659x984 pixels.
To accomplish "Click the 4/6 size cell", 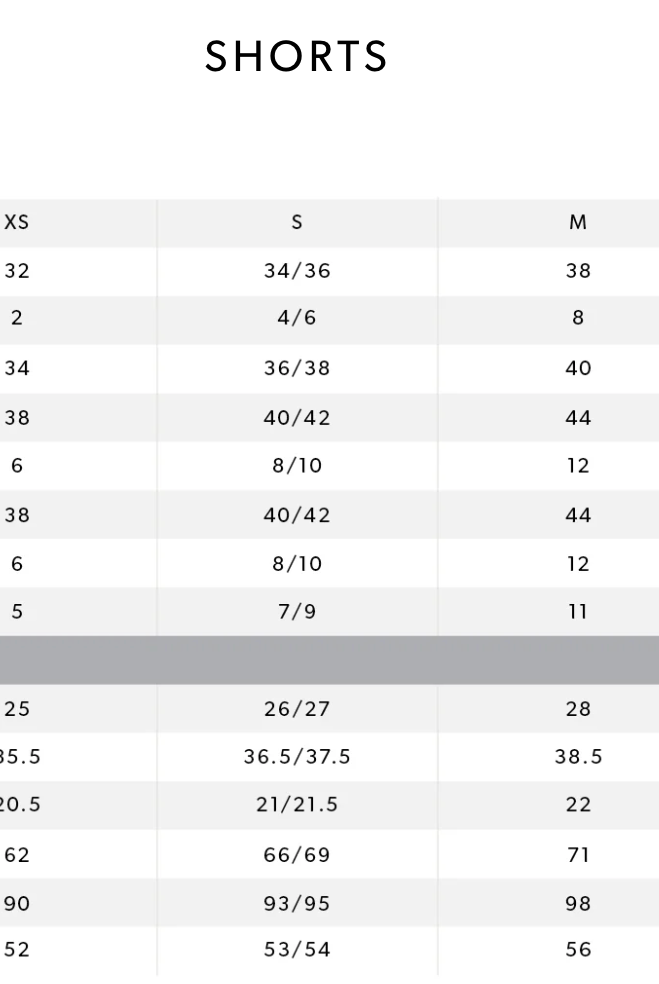I will point(297,318).
